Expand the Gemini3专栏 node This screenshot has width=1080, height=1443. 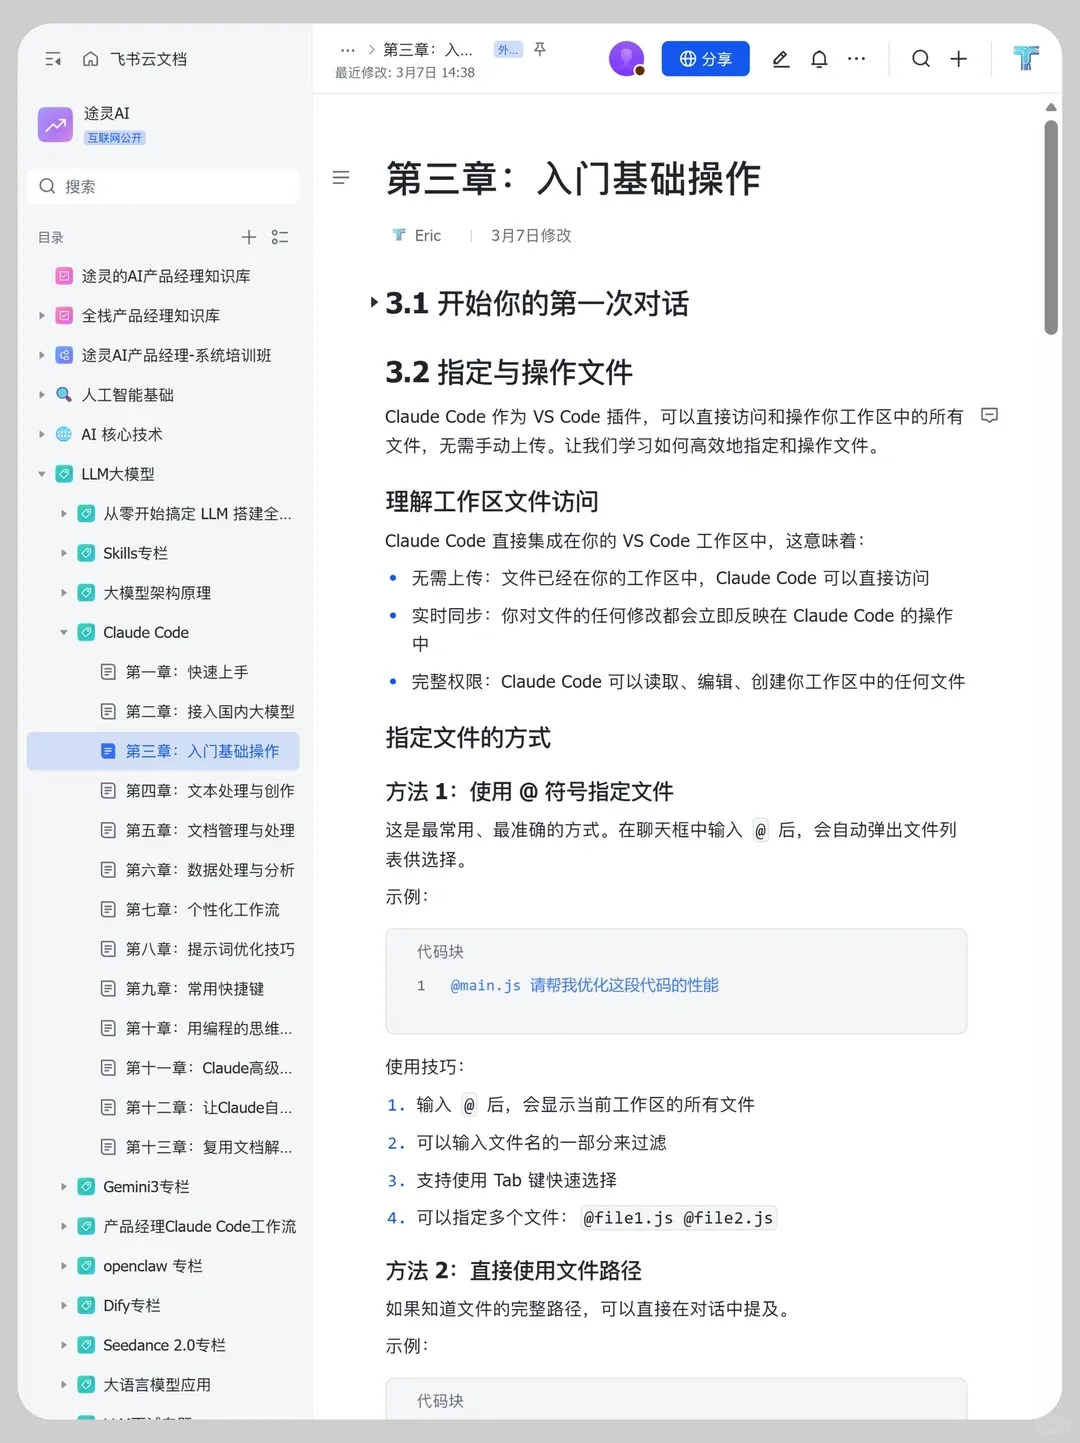tap(64, 1187)
